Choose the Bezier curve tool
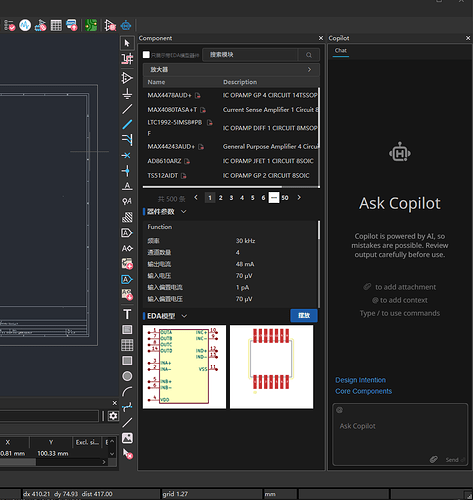The image size is (473, 500). click(127, 407)
